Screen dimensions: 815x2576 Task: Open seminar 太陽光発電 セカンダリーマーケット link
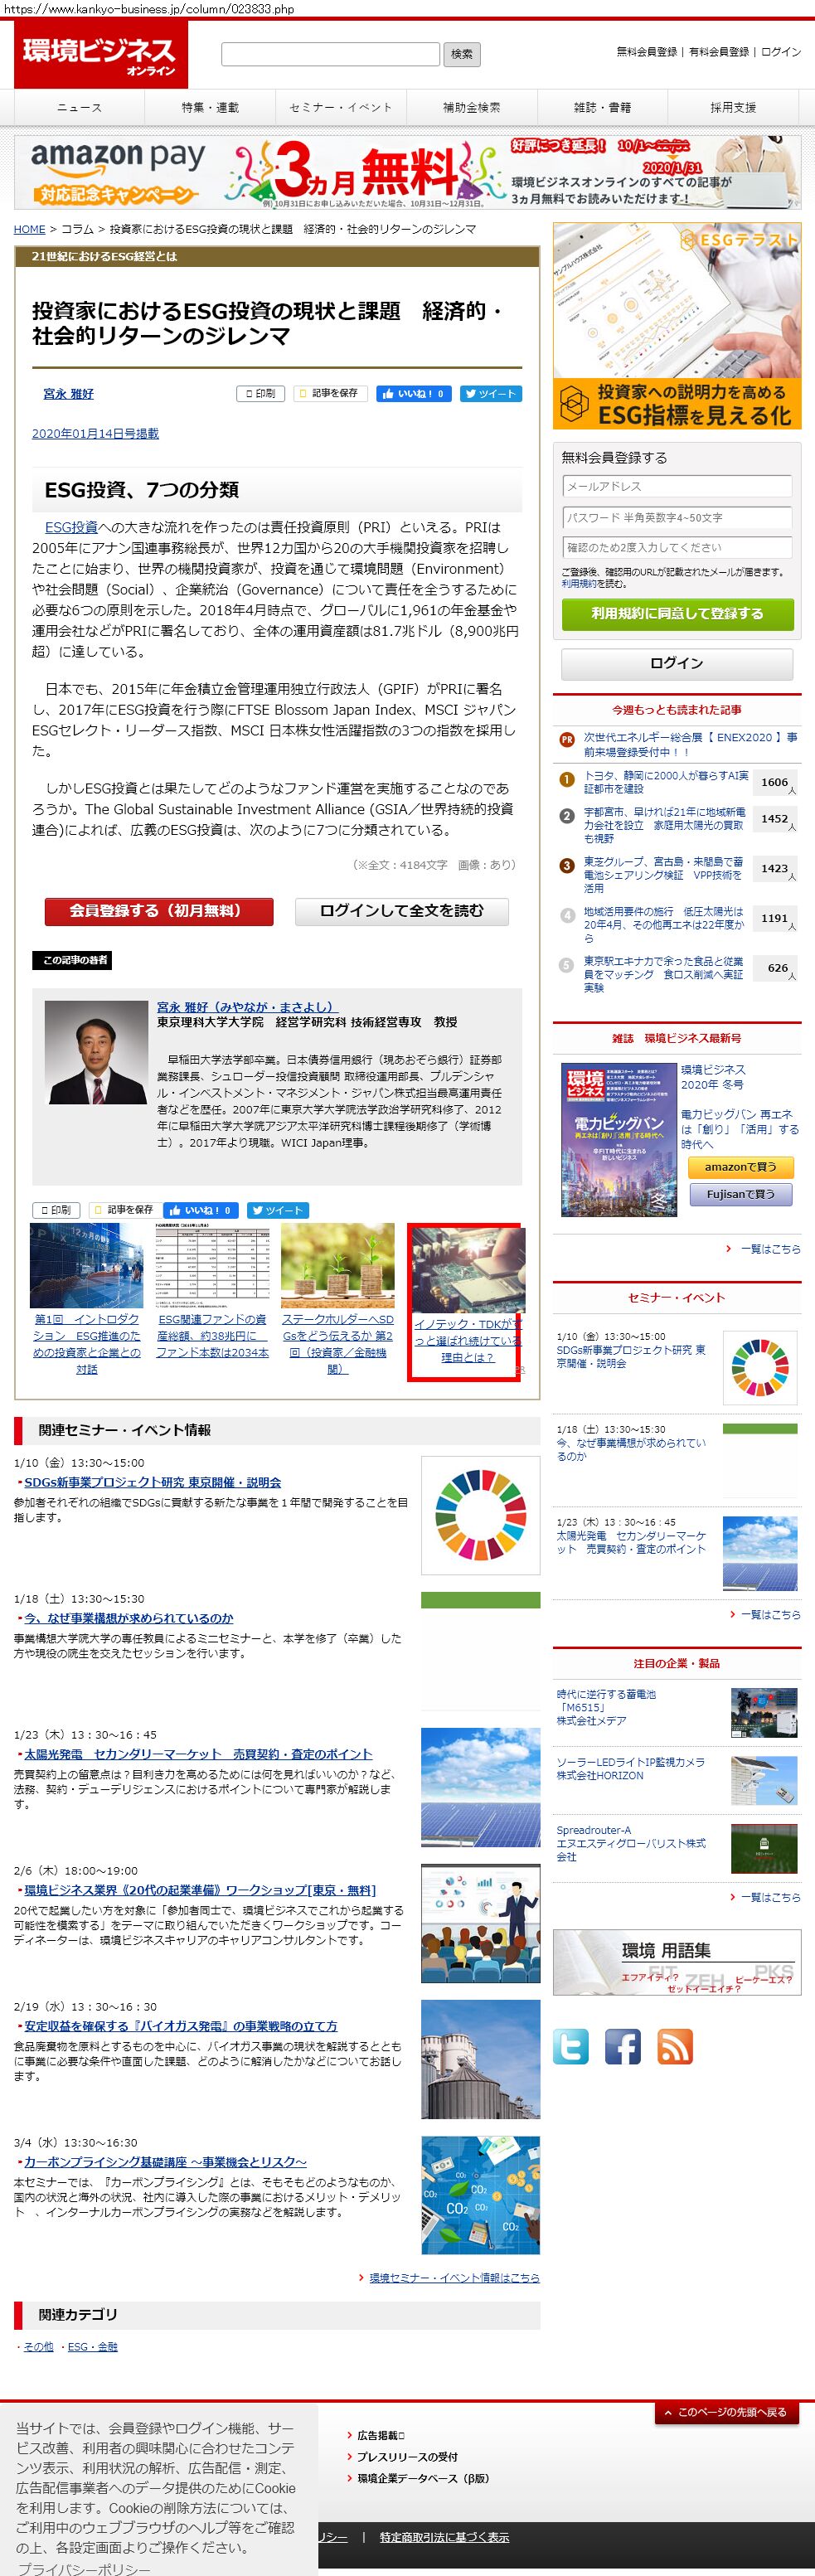pyautogui.click(x=198, y=1754)
